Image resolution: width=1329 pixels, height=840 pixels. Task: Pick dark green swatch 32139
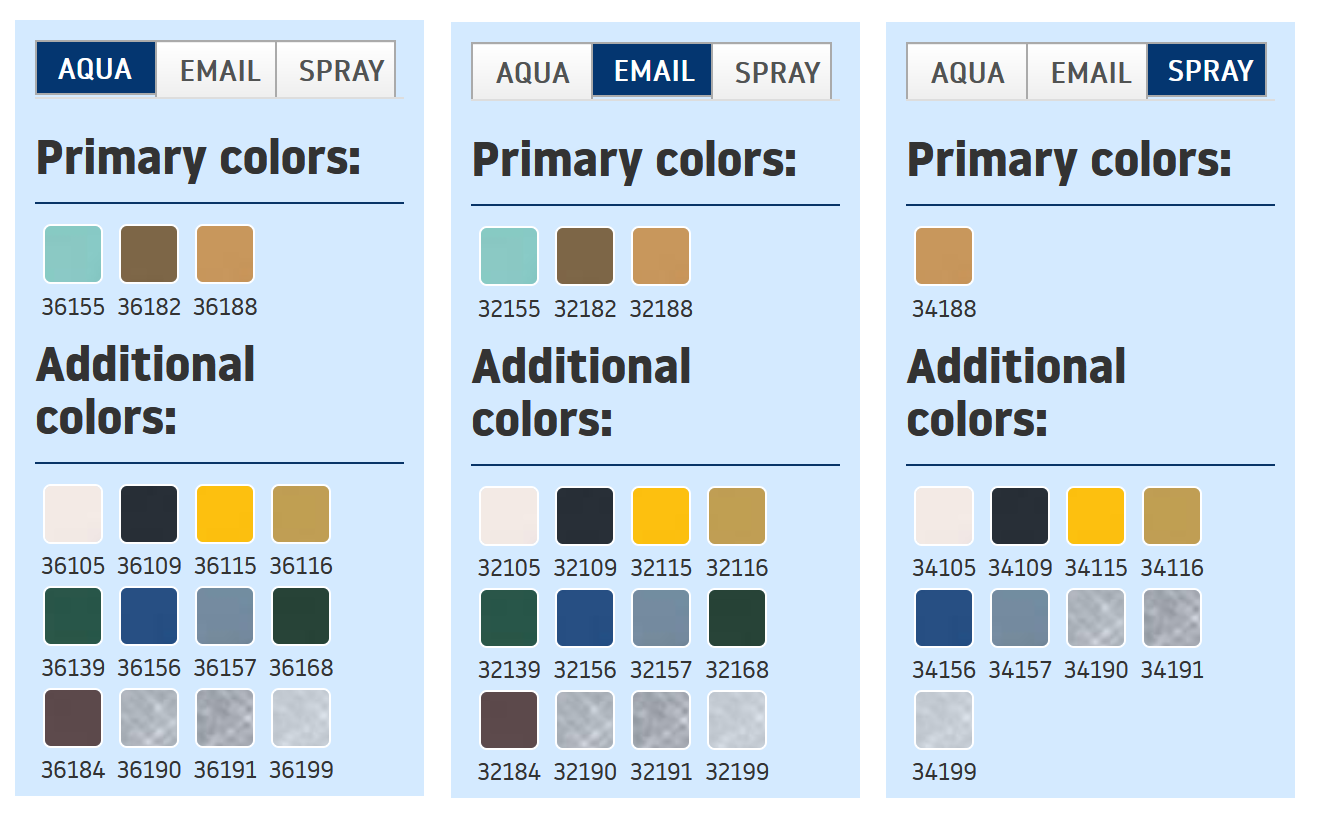tap(509, 618)
